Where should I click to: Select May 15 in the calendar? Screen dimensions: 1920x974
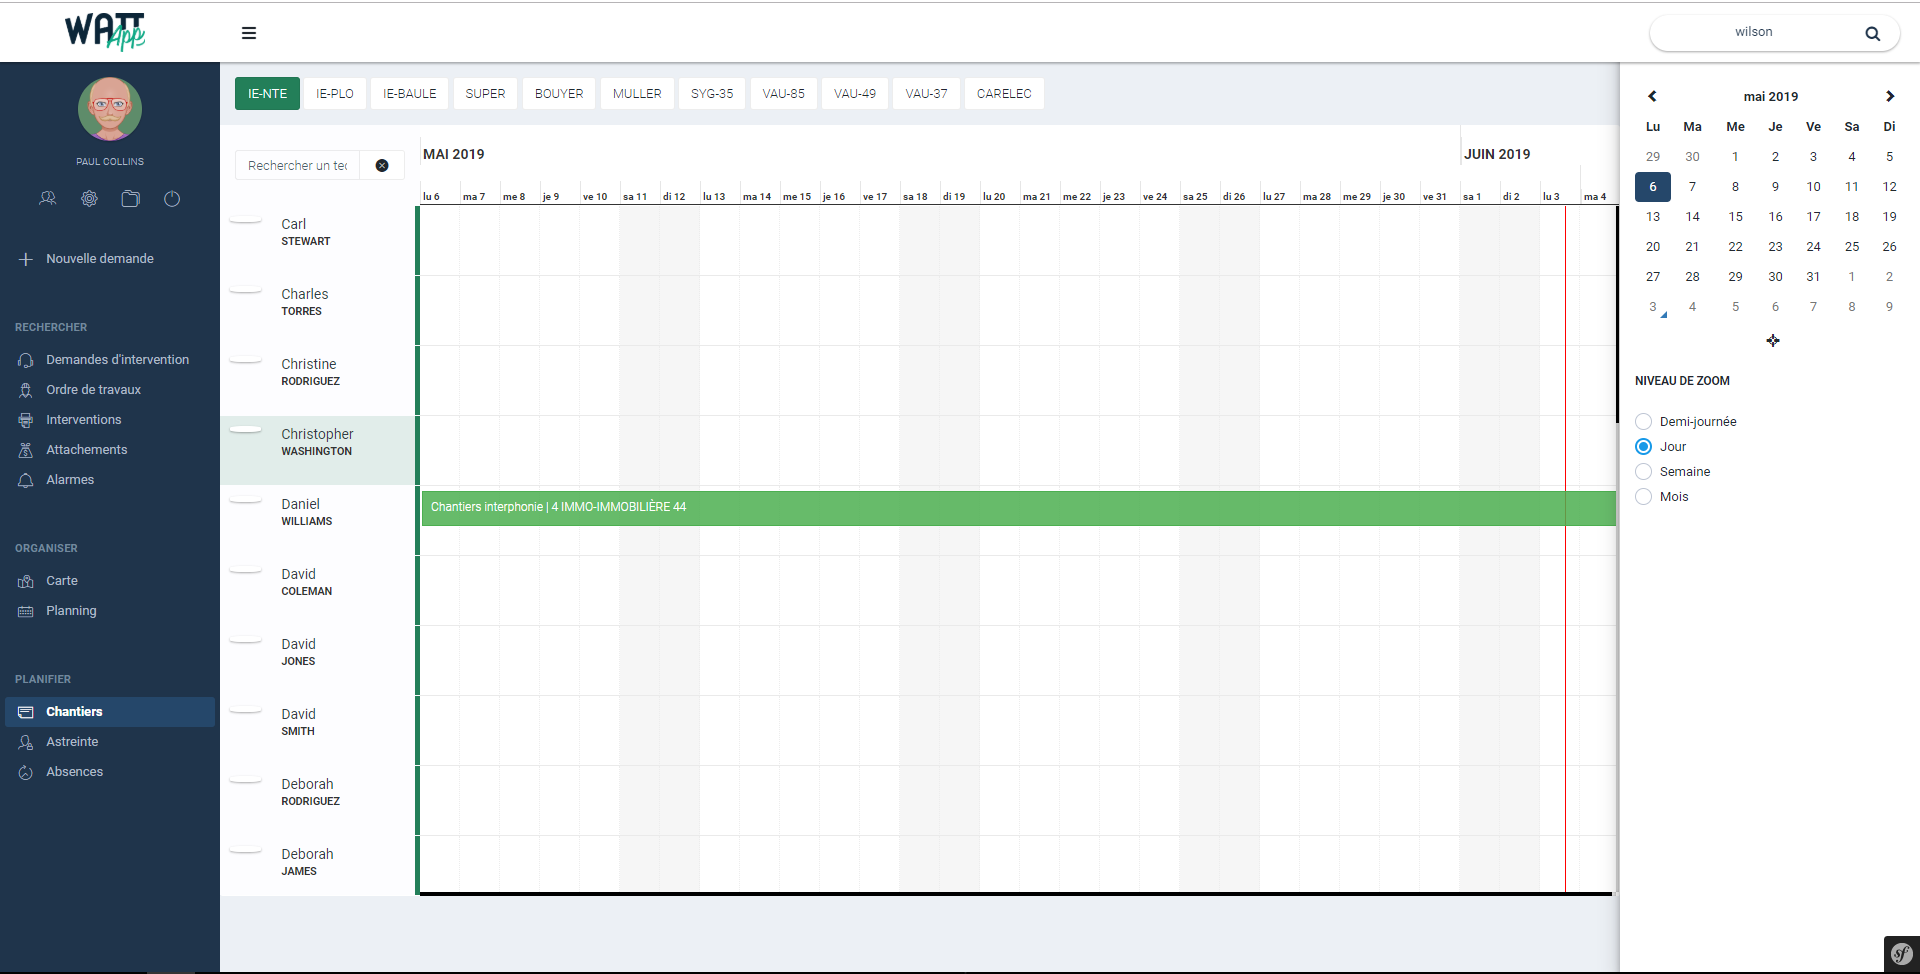1735,217
